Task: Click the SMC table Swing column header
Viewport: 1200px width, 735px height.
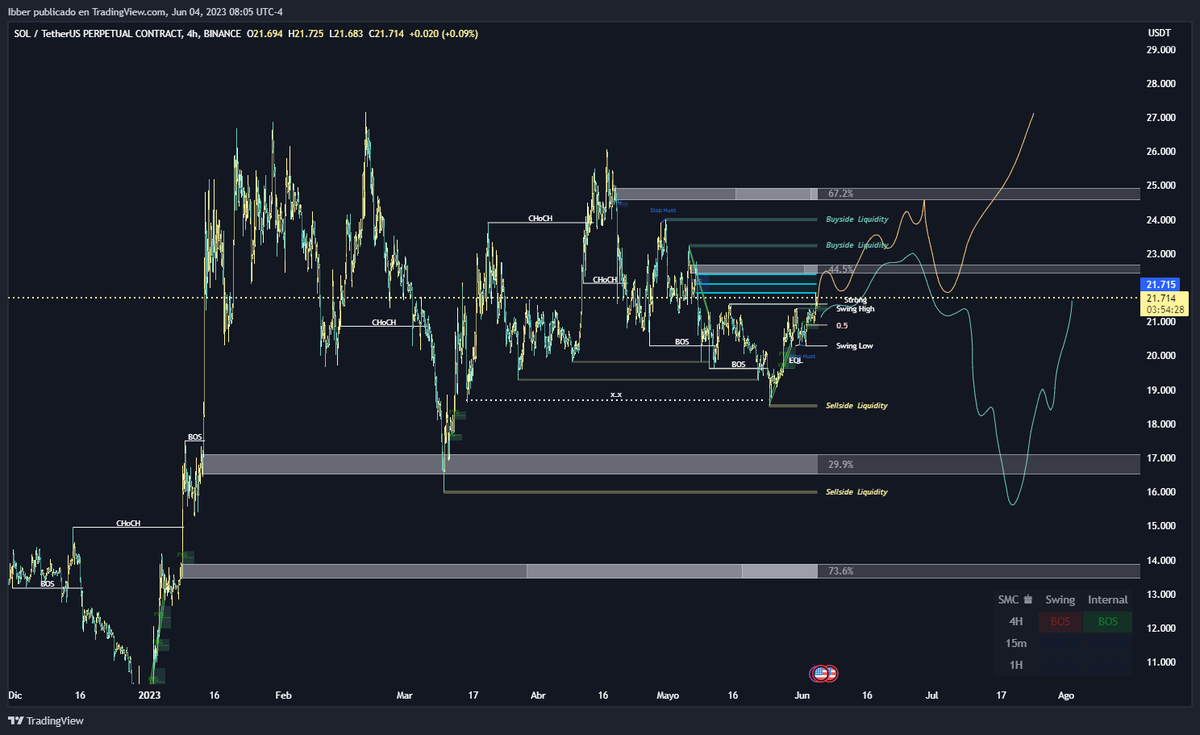Action: 1060,600
